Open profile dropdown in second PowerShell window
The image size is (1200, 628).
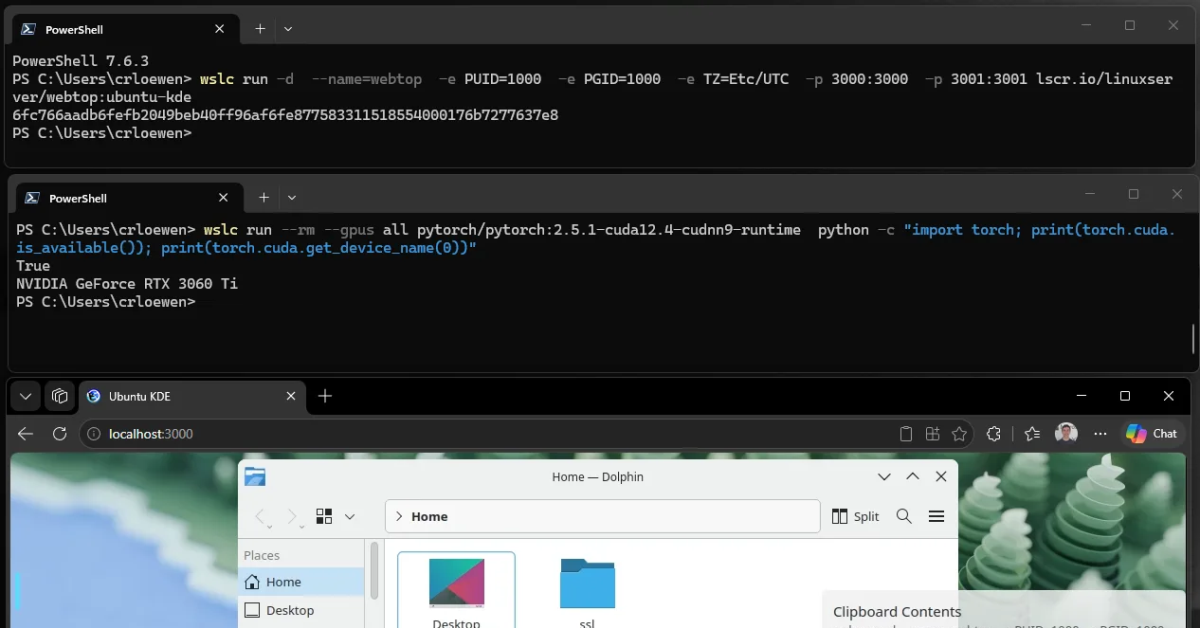(291, 198)
